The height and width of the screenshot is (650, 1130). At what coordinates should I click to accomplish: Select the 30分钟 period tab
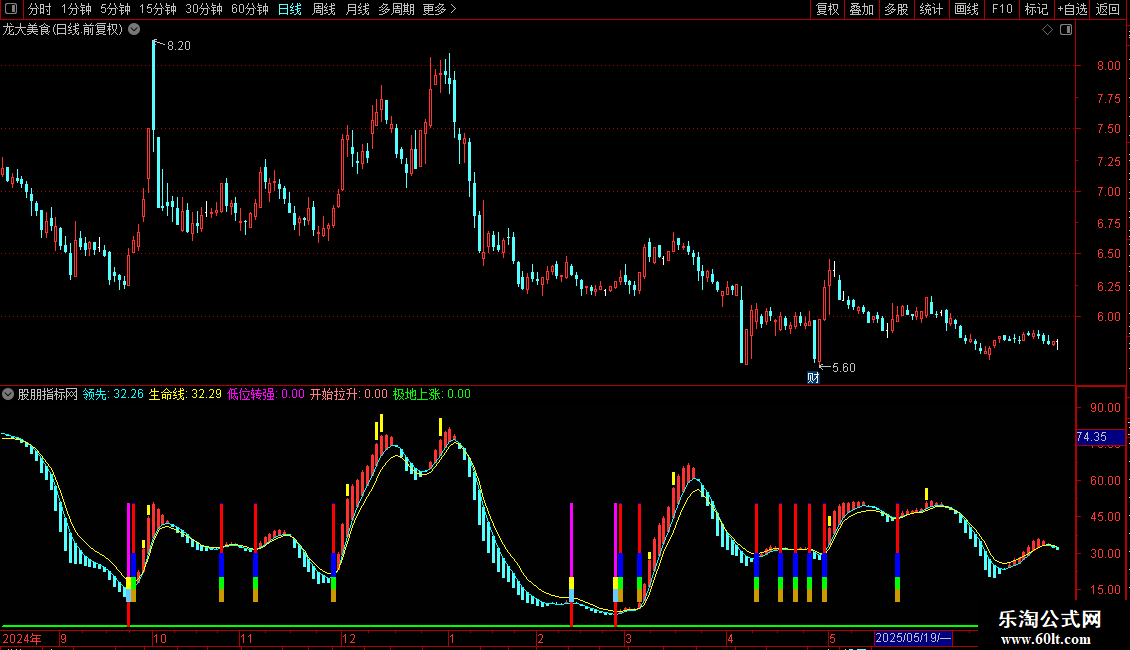pyautogui.click(x=204, y=9)
